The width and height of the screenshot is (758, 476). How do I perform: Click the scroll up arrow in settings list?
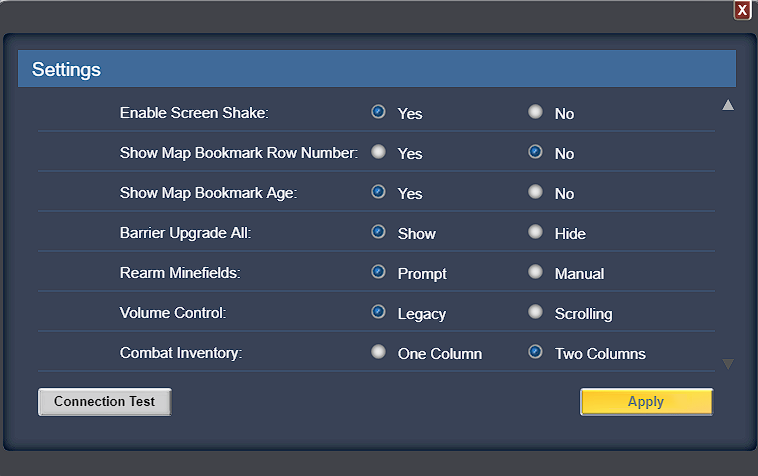pyautogui.click(x=728, y=105)
